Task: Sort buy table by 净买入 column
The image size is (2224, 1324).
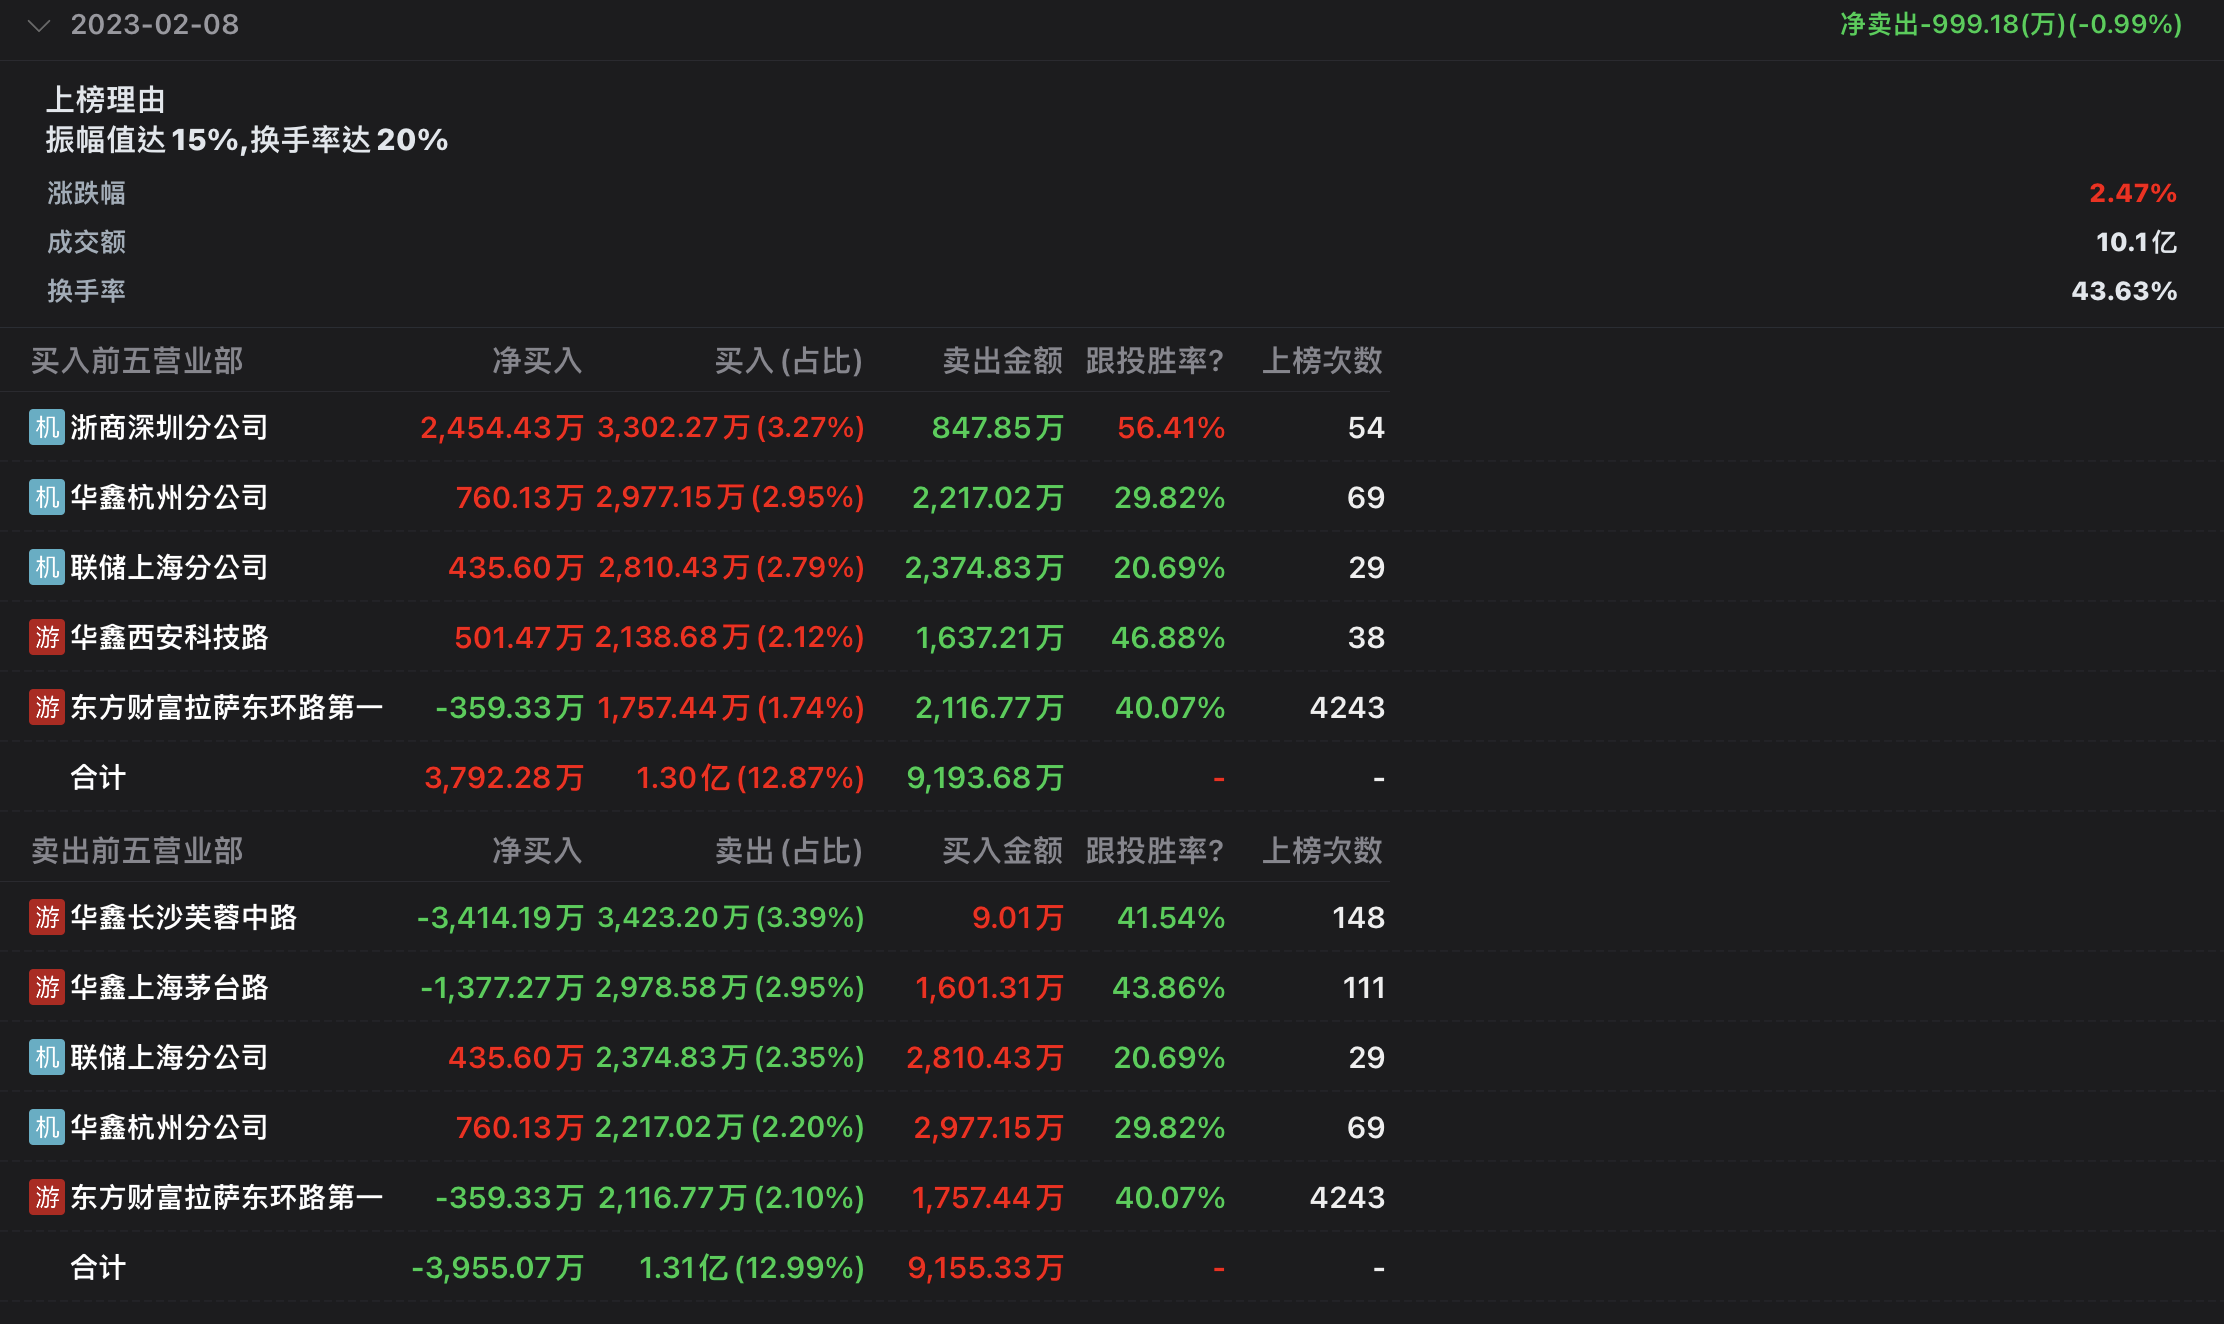Action: point(537,360)
